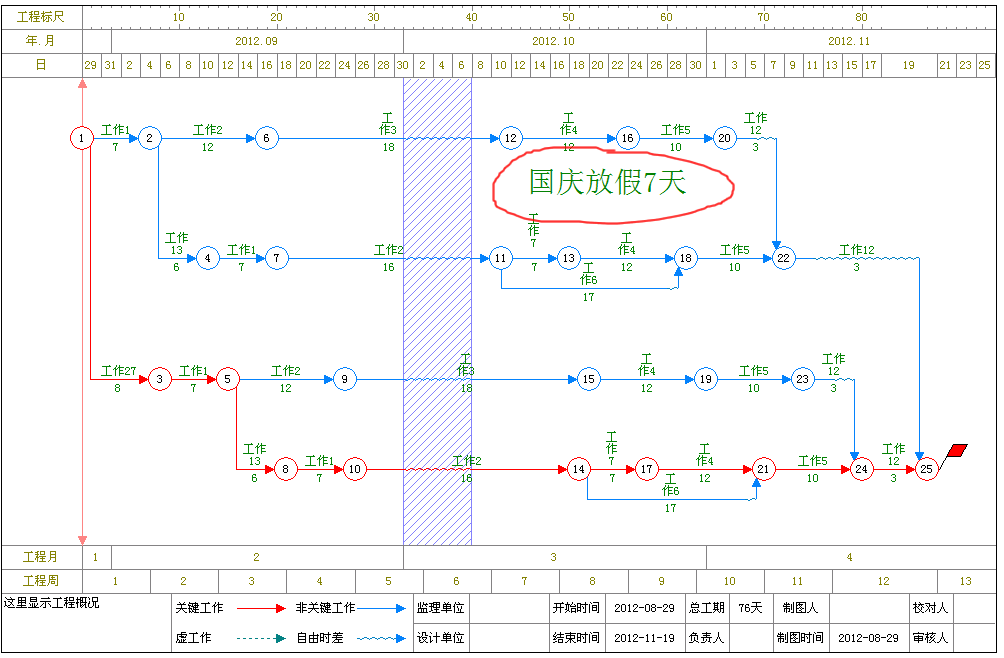1004x658 pixels.
Task: Select node 9 circle
Action: click(x=344, y=379)
